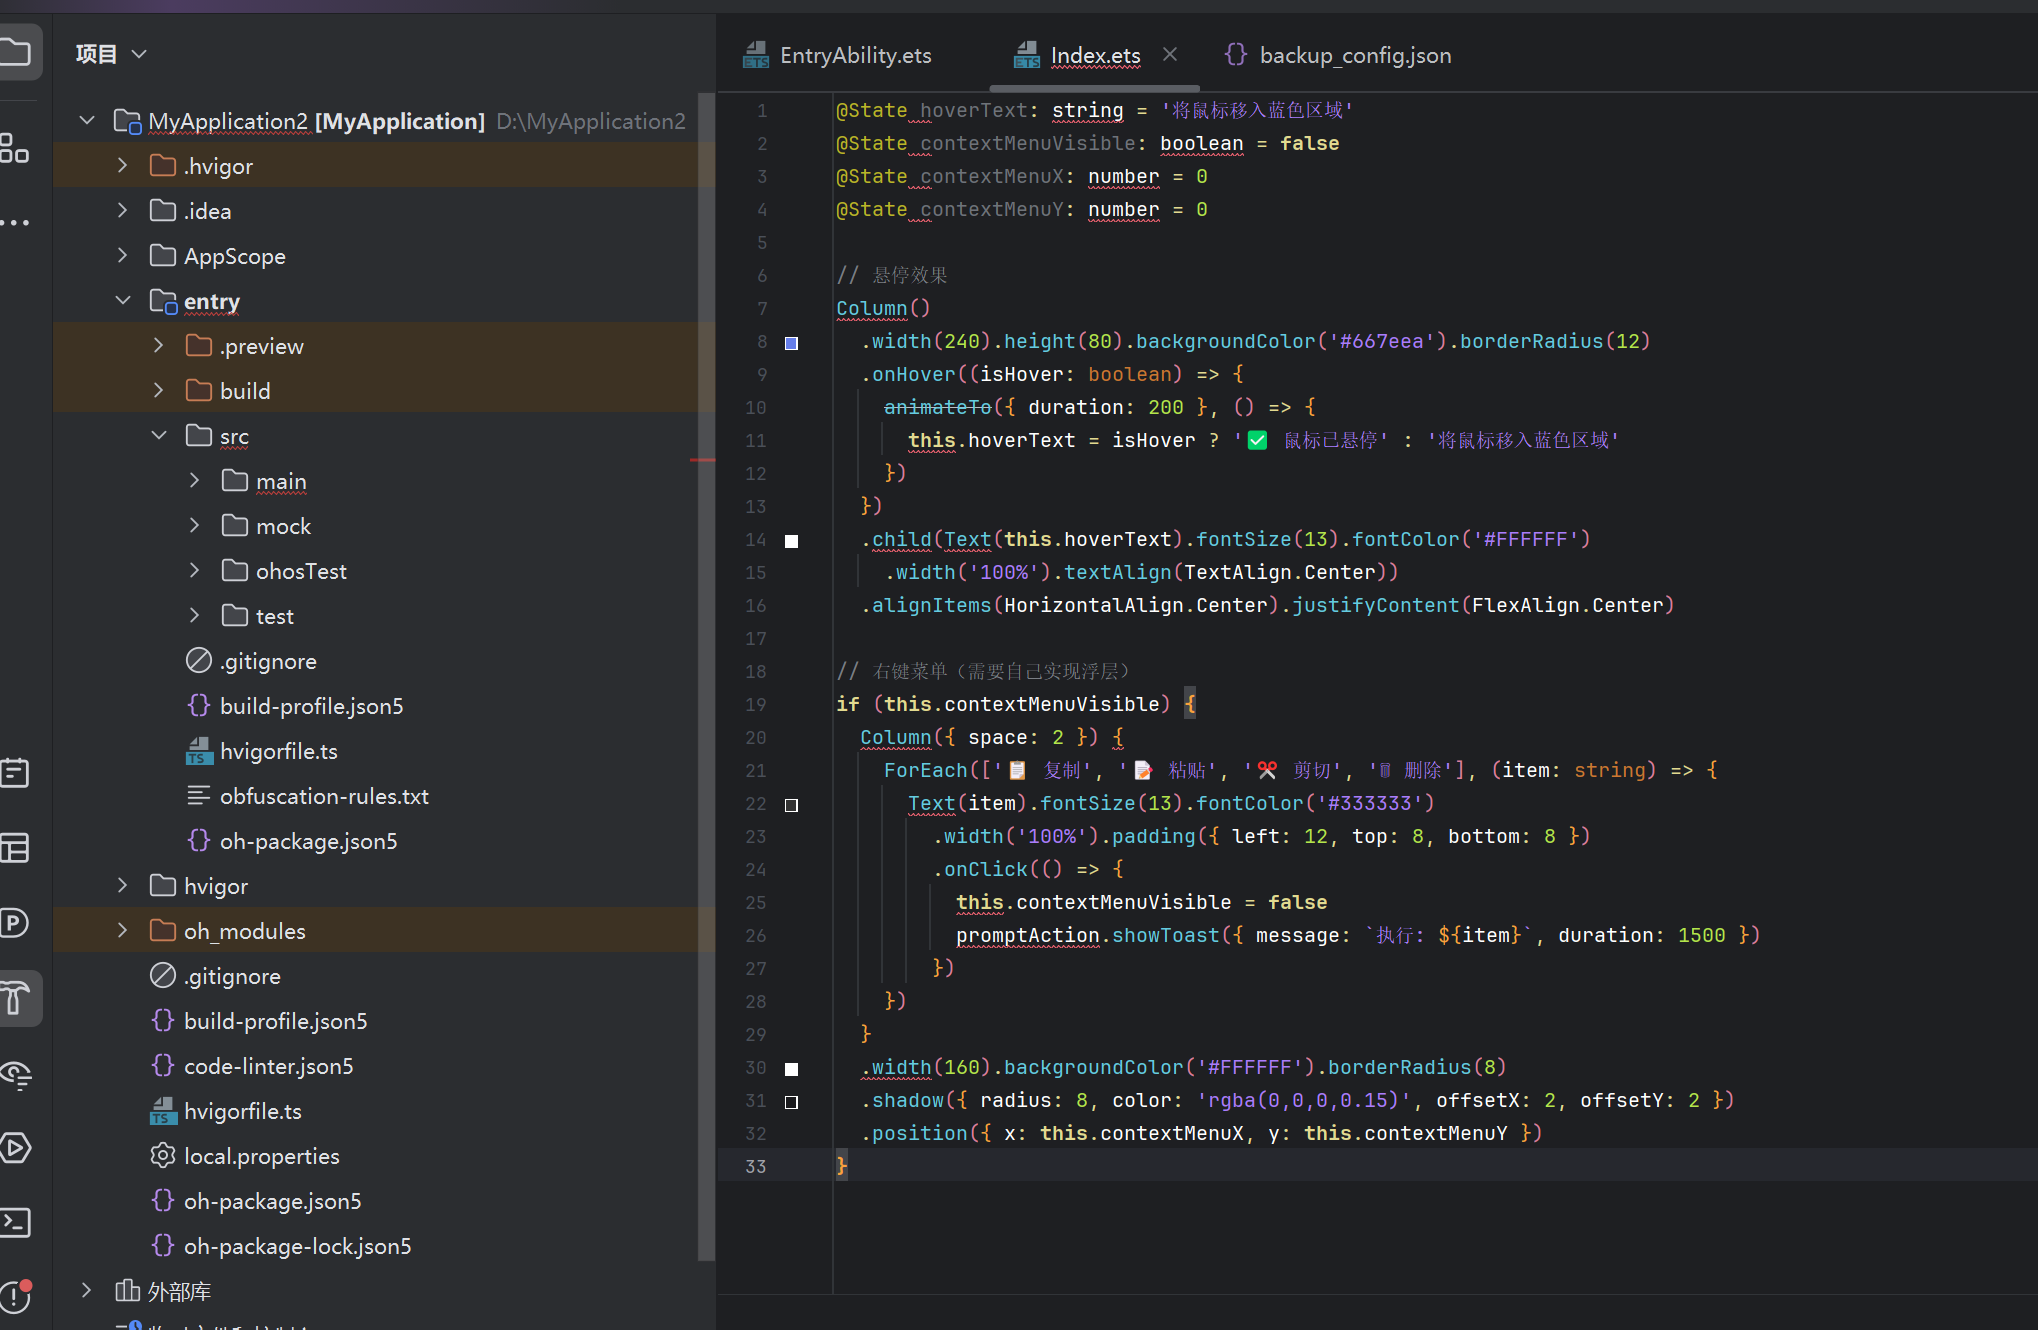
Task: Open the Profiler P circle icon
Action: [15, 922]
